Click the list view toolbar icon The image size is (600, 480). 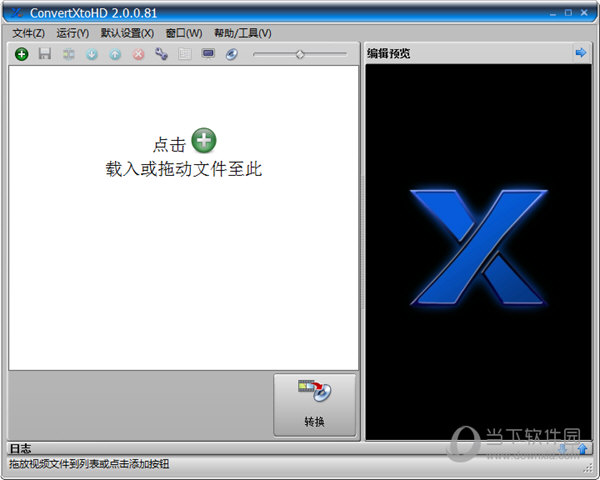pos(185,54)
